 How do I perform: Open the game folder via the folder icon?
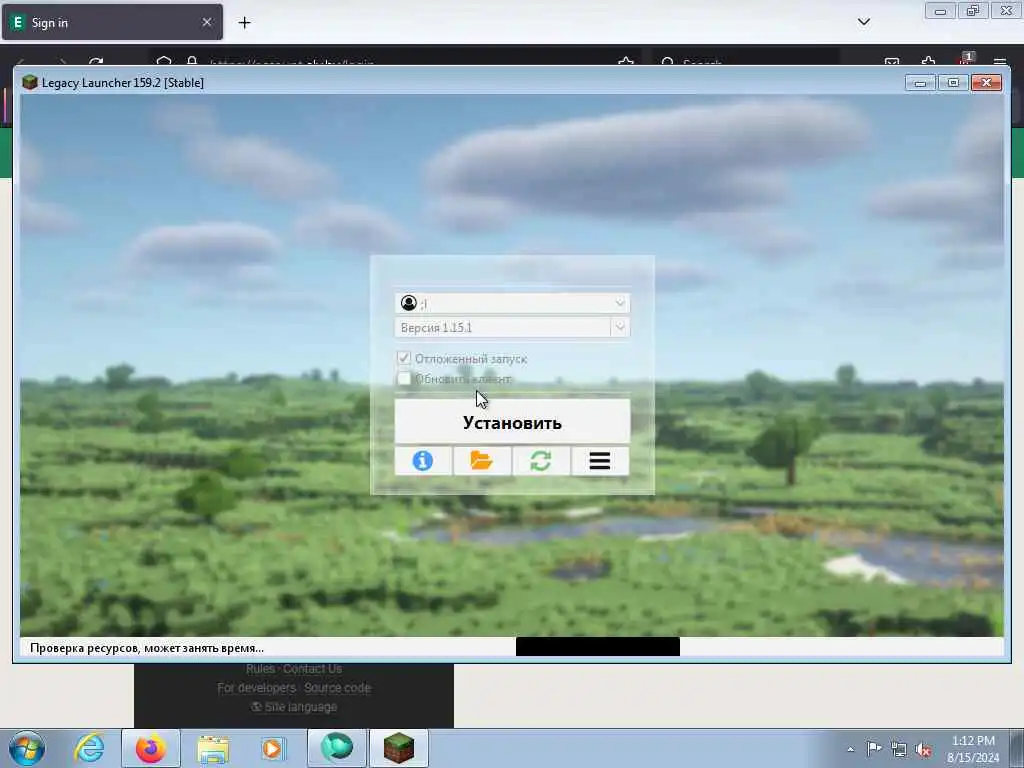481,460
